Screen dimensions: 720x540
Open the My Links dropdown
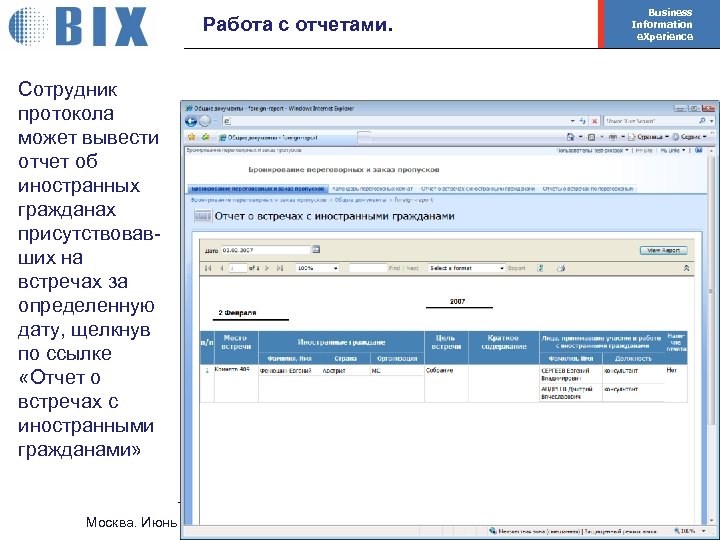673,150
